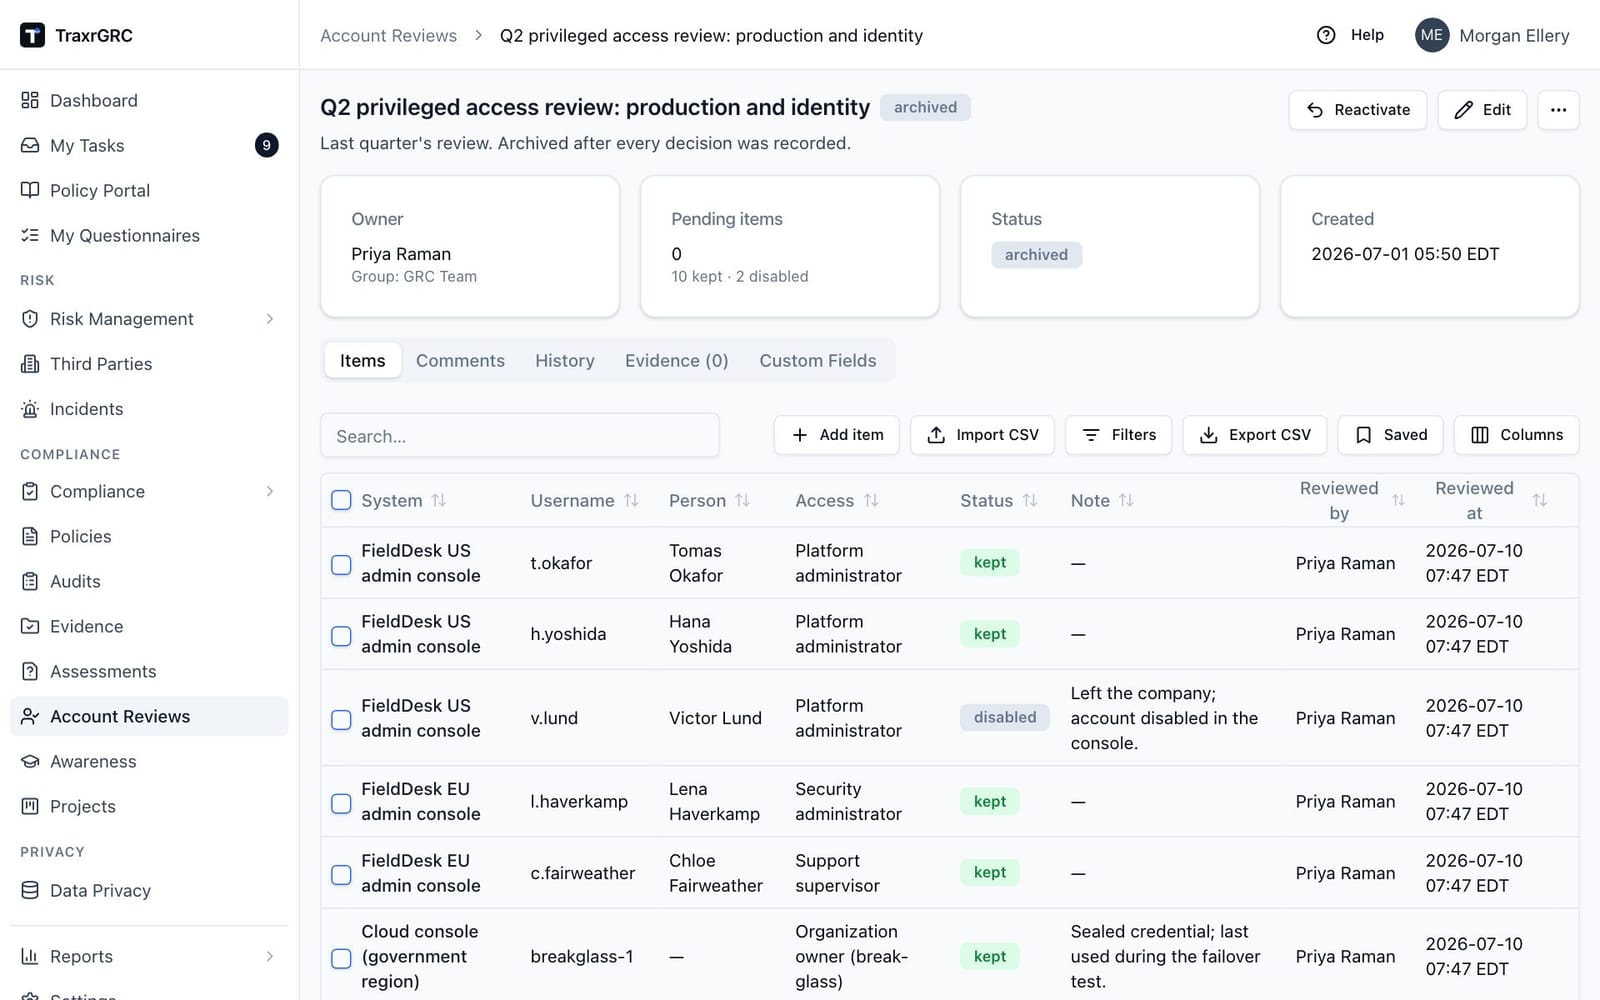Sort by the System column arrows
The image size is (1600, 1000).
(x=439, y=500)
